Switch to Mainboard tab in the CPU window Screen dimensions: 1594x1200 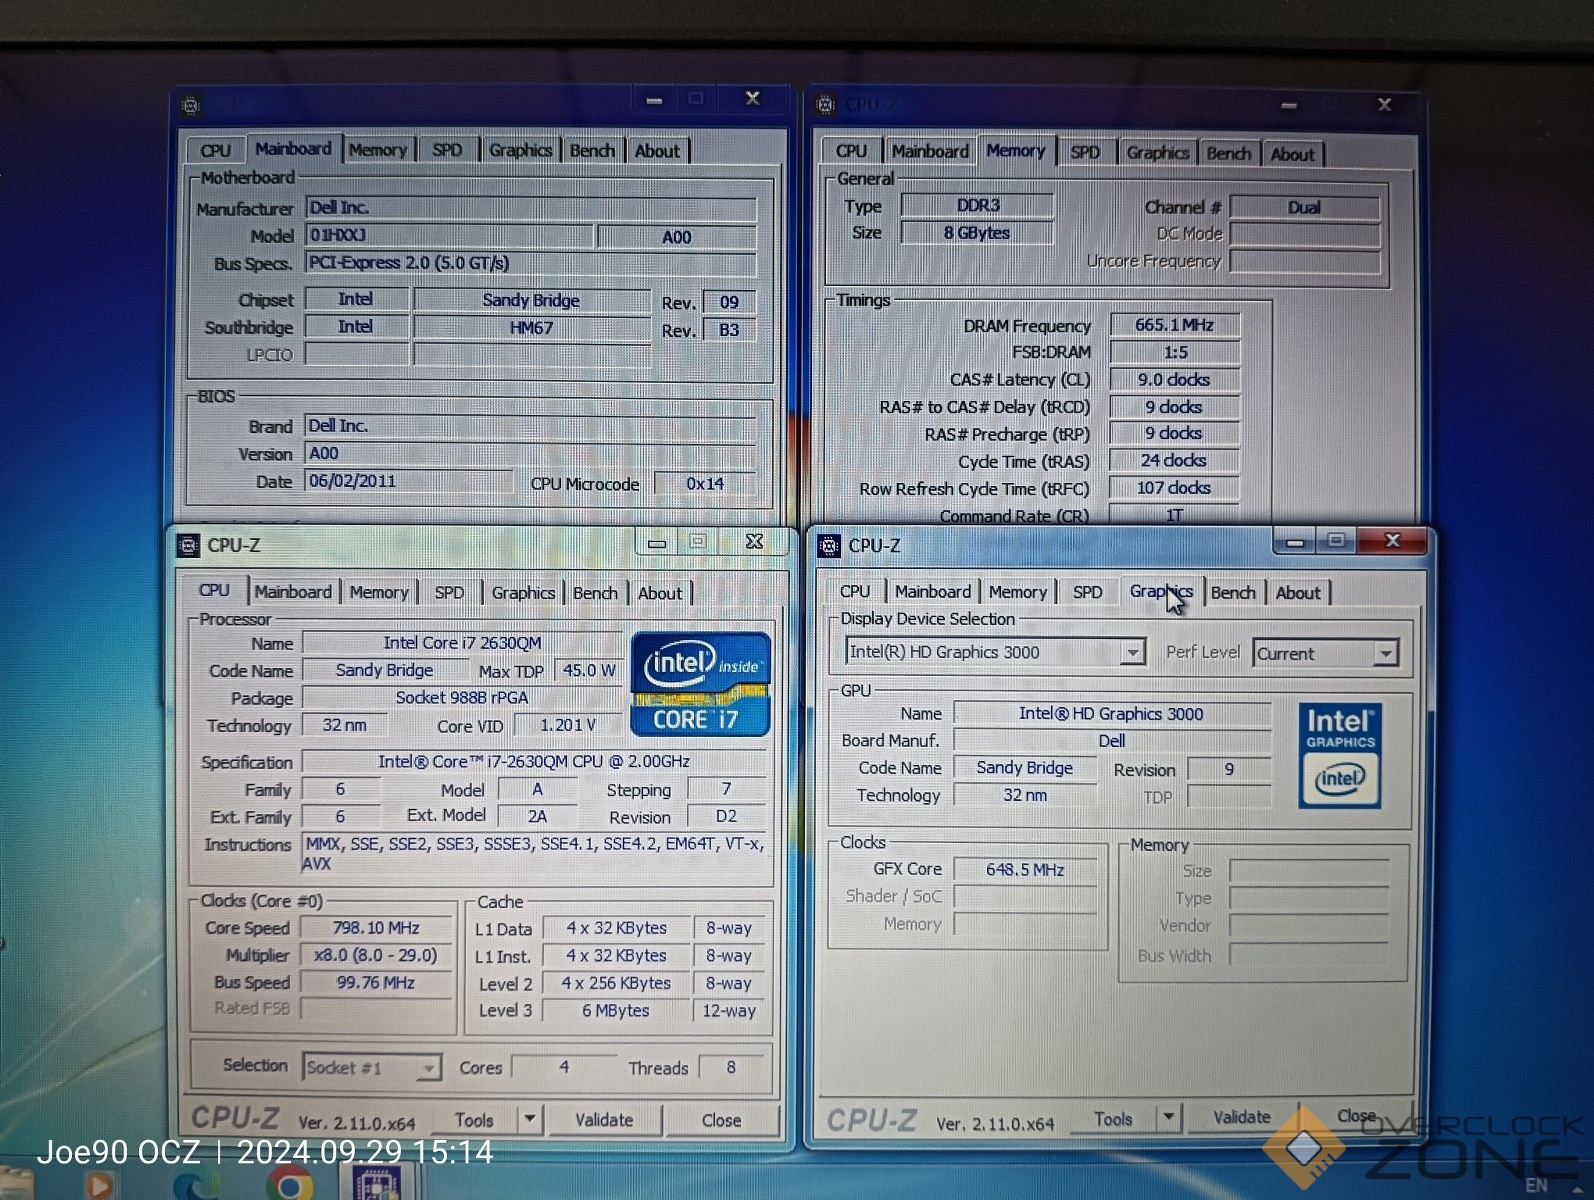[x=292, y=592]
